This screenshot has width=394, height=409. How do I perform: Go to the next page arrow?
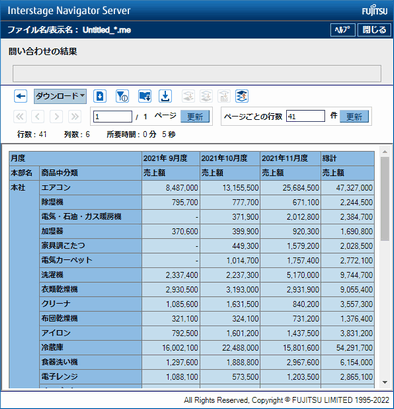[56, 117]
